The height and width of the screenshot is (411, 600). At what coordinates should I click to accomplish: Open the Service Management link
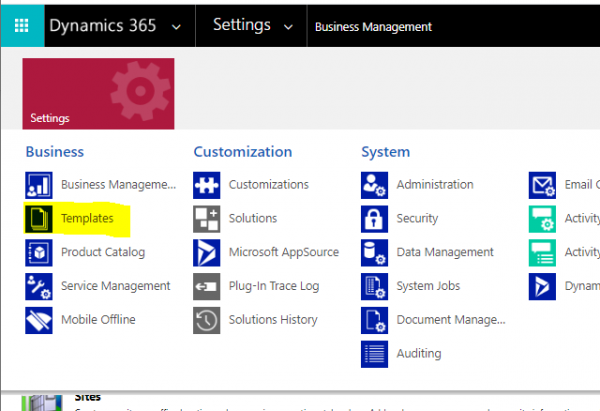(116, 286)
